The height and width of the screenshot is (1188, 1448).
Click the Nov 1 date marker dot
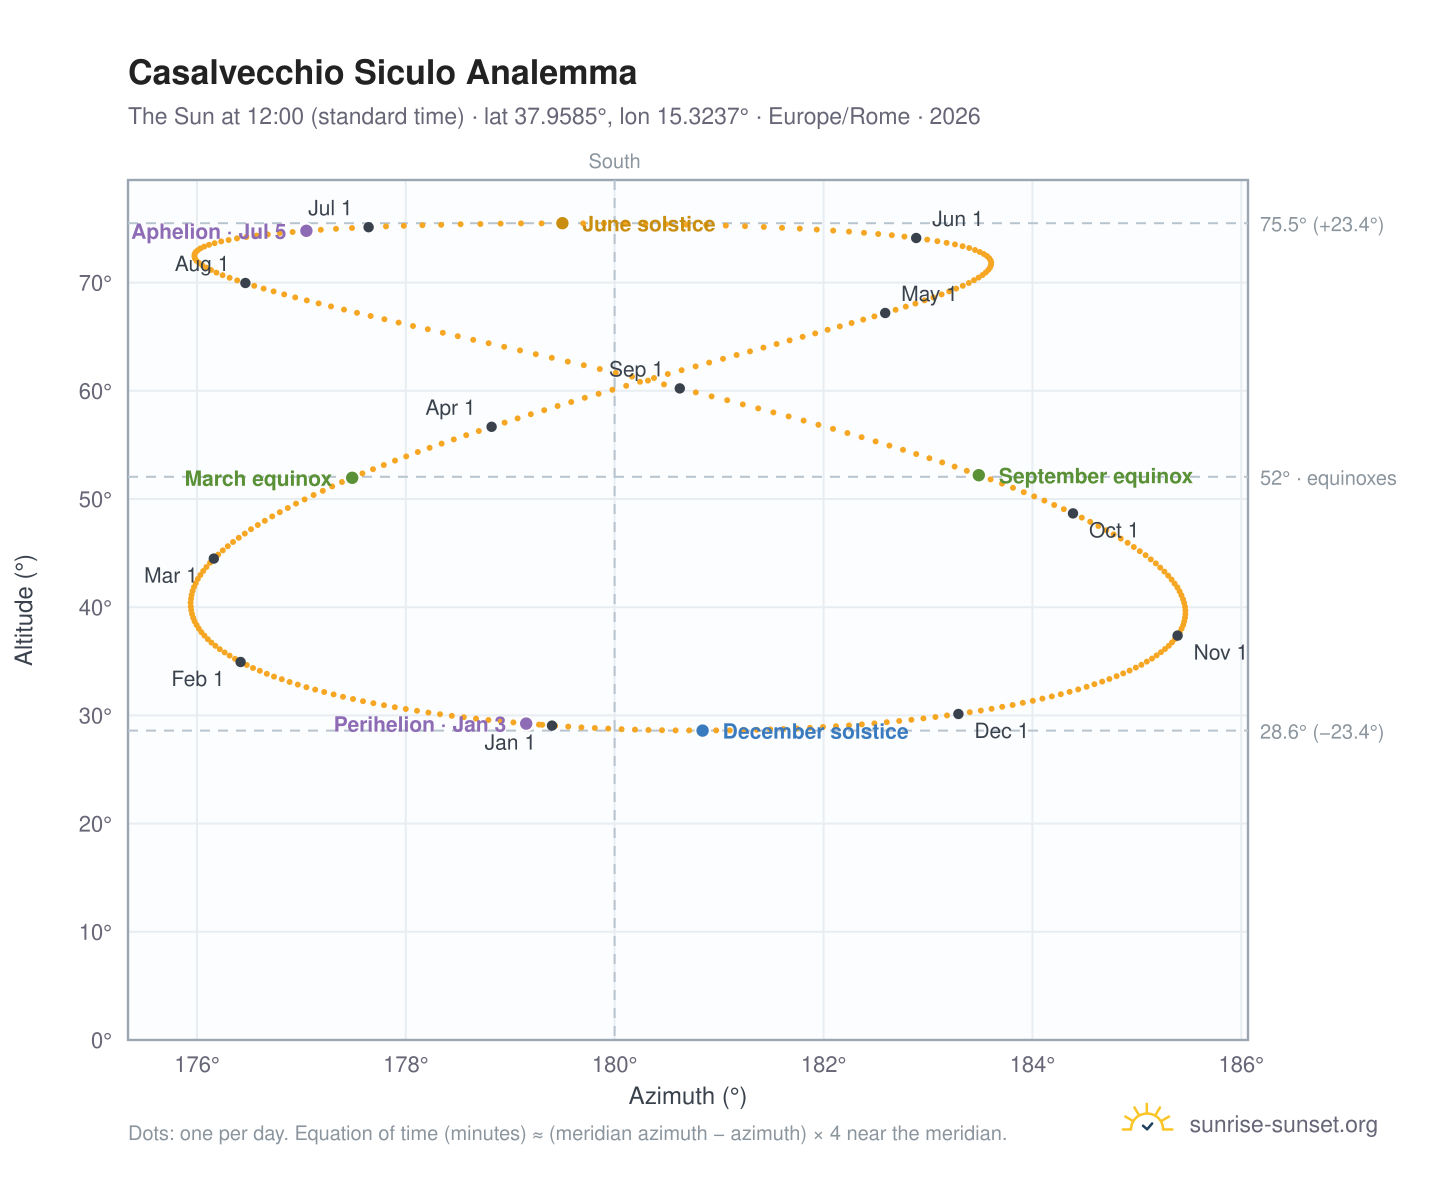[x=1177, y=636]
